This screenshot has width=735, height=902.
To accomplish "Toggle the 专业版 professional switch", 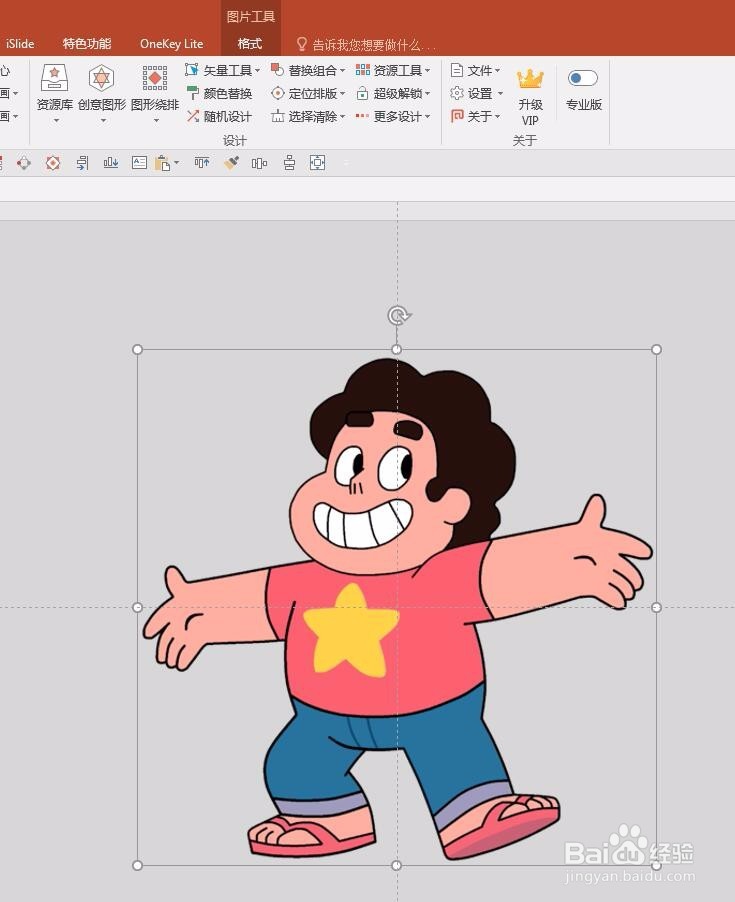I will [x=583, y=78].
